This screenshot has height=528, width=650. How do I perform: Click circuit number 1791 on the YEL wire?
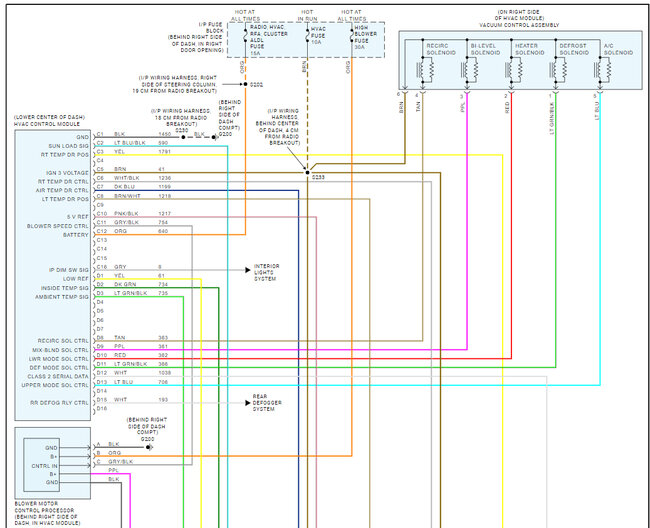click(165, 152)
